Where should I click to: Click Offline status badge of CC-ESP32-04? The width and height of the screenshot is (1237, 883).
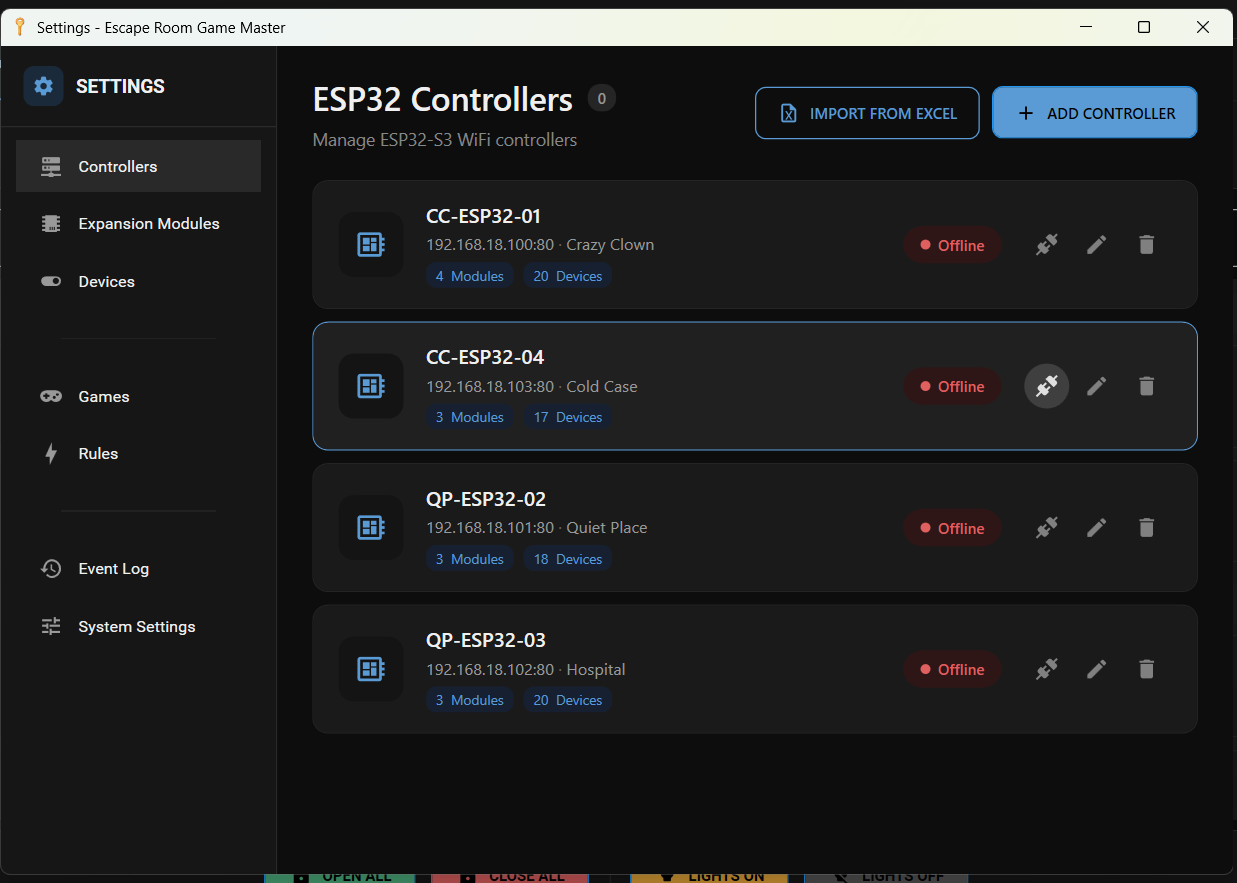click(952, 386)
